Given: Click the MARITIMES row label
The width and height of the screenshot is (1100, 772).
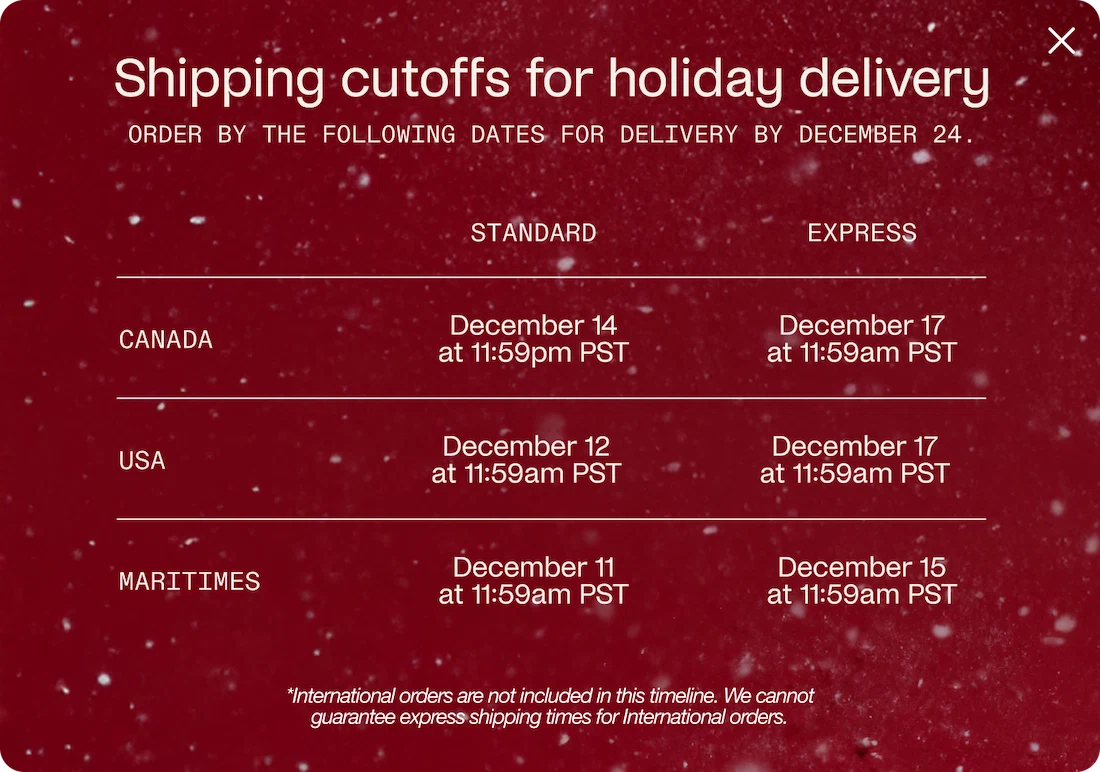Looking at the screenshot, I should click(x=189, y=581).
